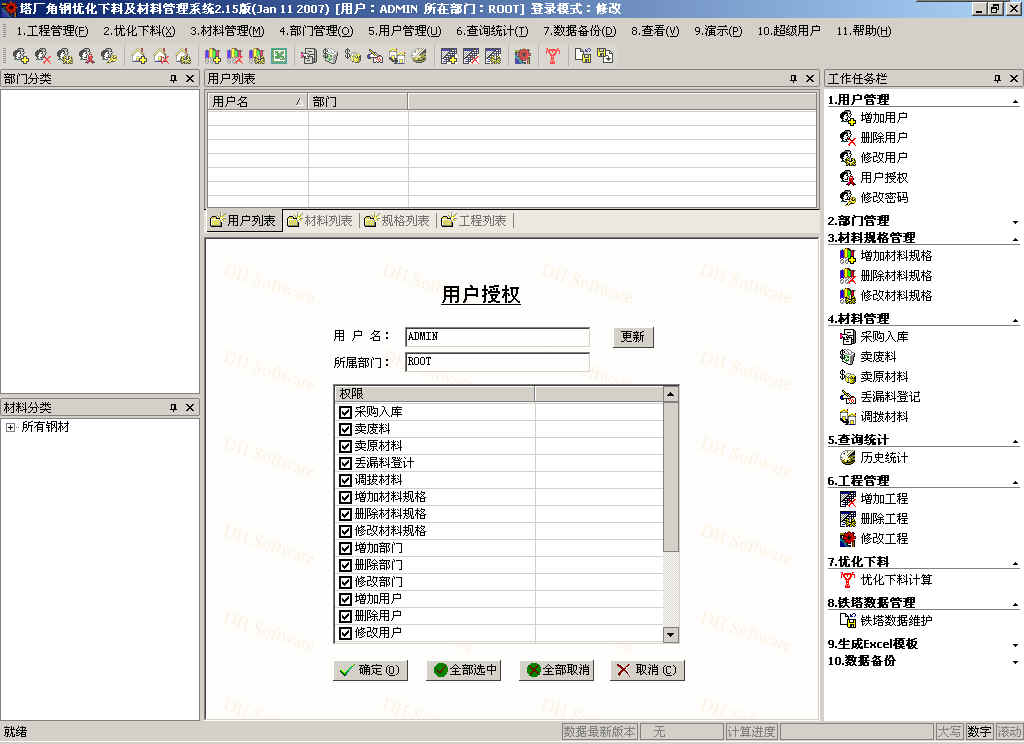Open the 5.用户管理 menu
The image size is (1024, 744).
click(404, 31)
